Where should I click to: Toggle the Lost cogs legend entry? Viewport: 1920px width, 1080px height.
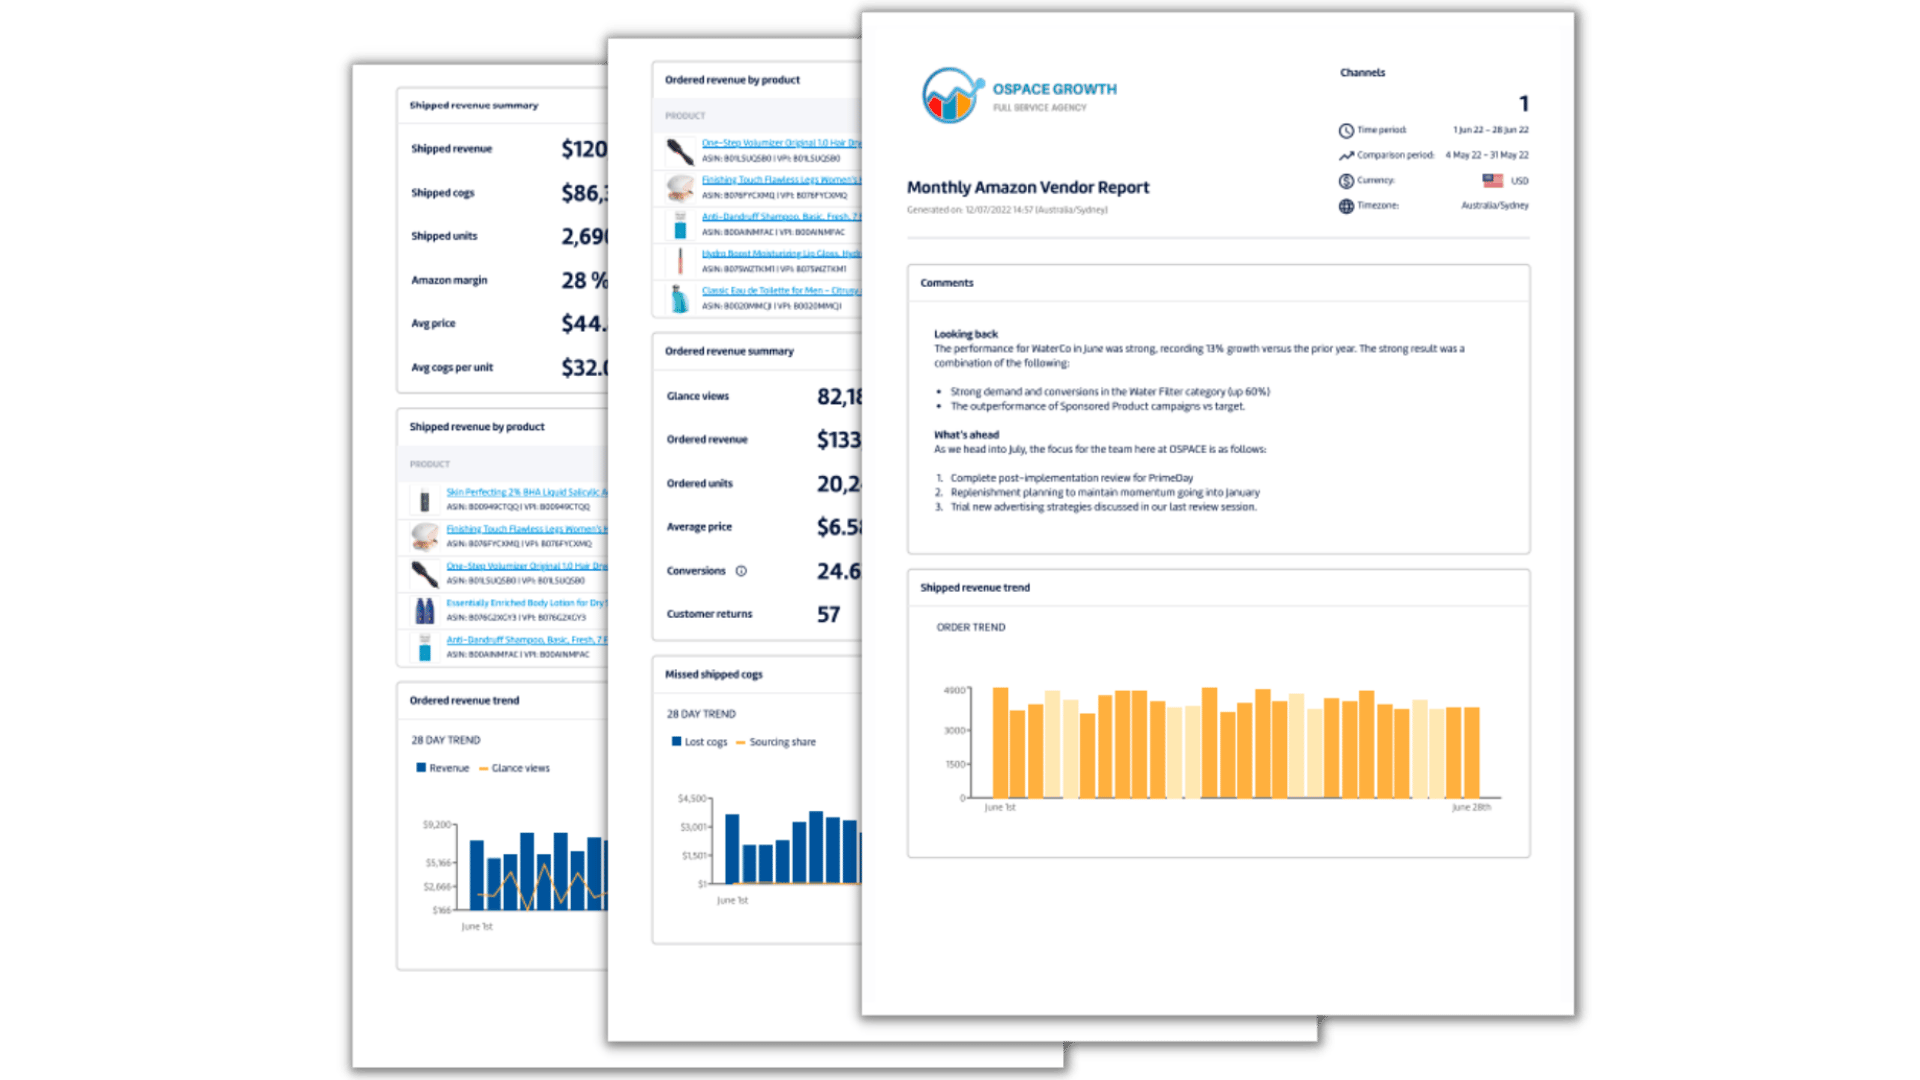point(698,742)
